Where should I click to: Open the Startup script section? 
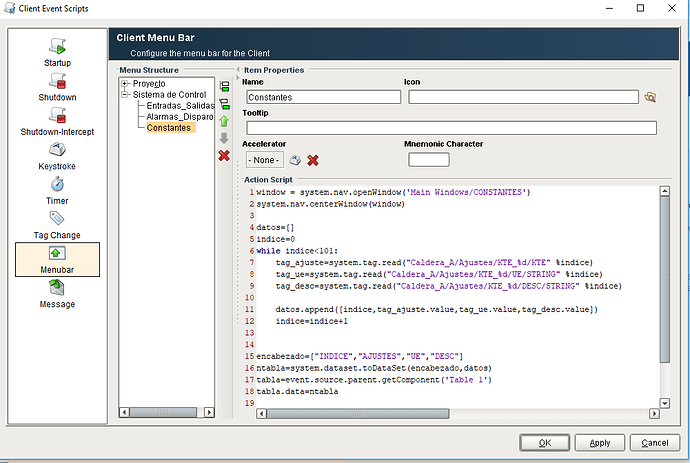[x=57, y=52]
